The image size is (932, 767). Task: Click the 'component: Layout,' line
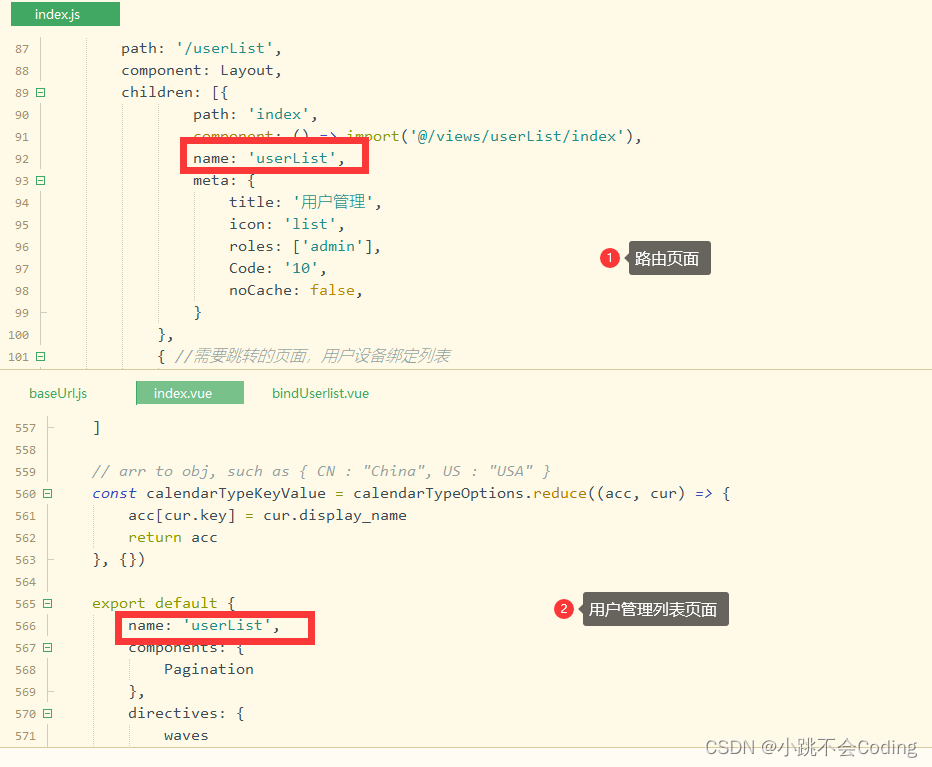pyautogui.click(x=201, y=70)
